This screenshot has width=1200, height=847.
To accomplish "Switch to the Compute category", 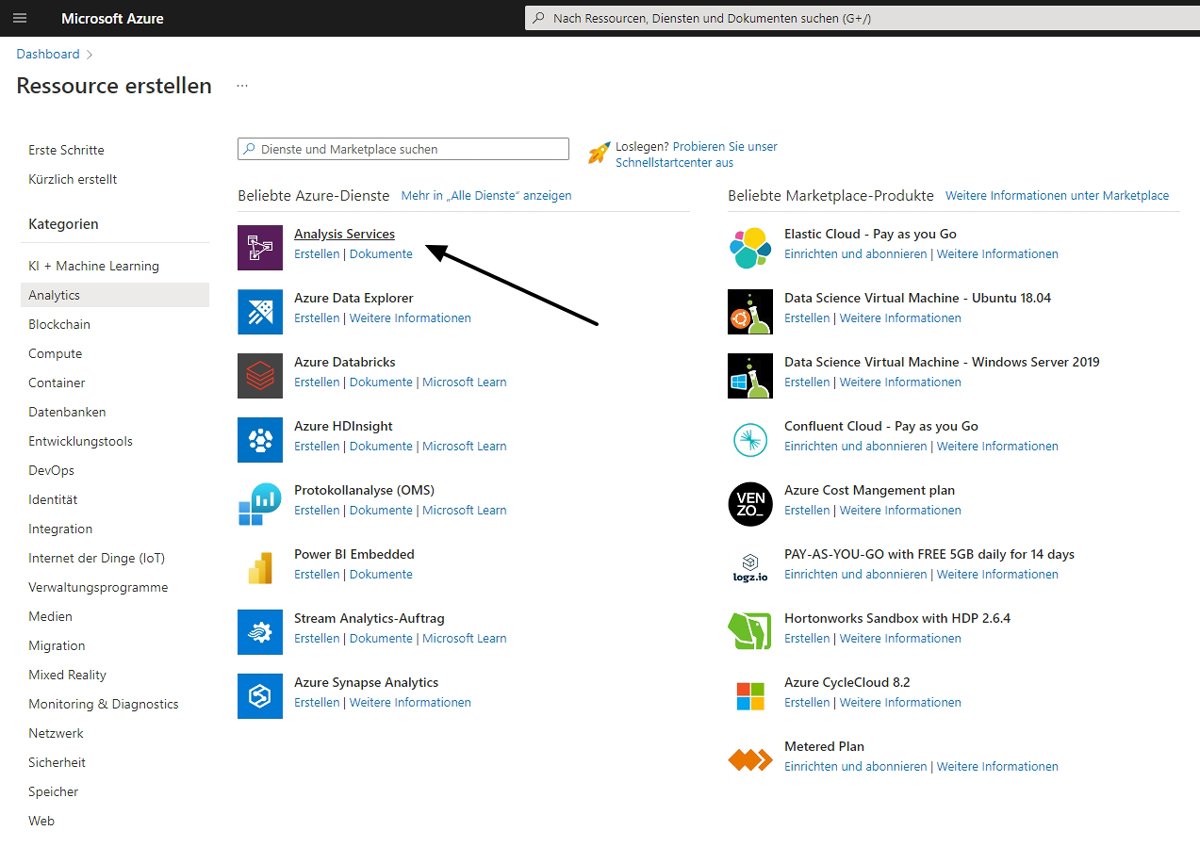I will coord(55,353).
